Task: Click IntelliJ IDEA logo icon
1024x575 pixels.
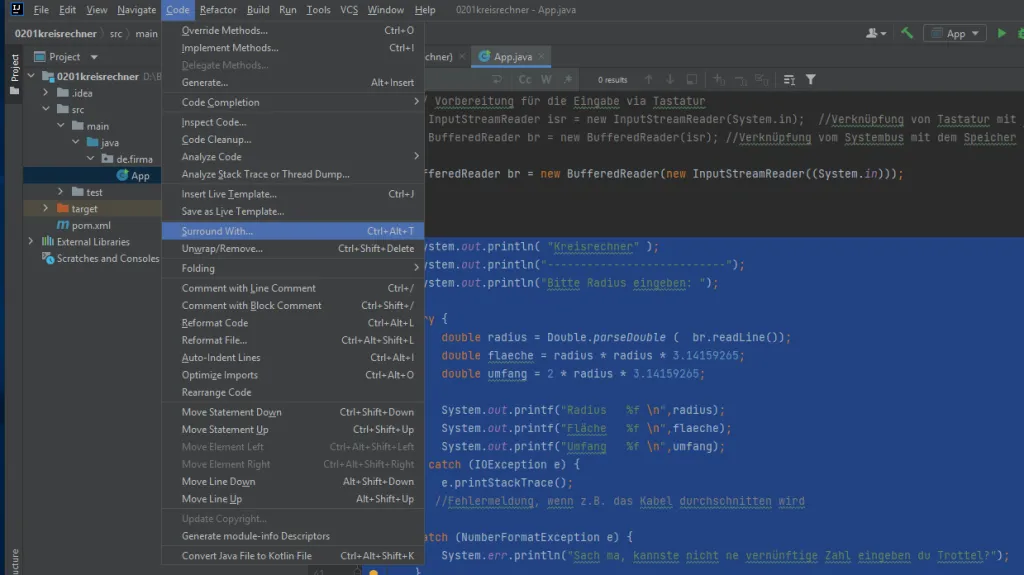Action: [16, 9]
